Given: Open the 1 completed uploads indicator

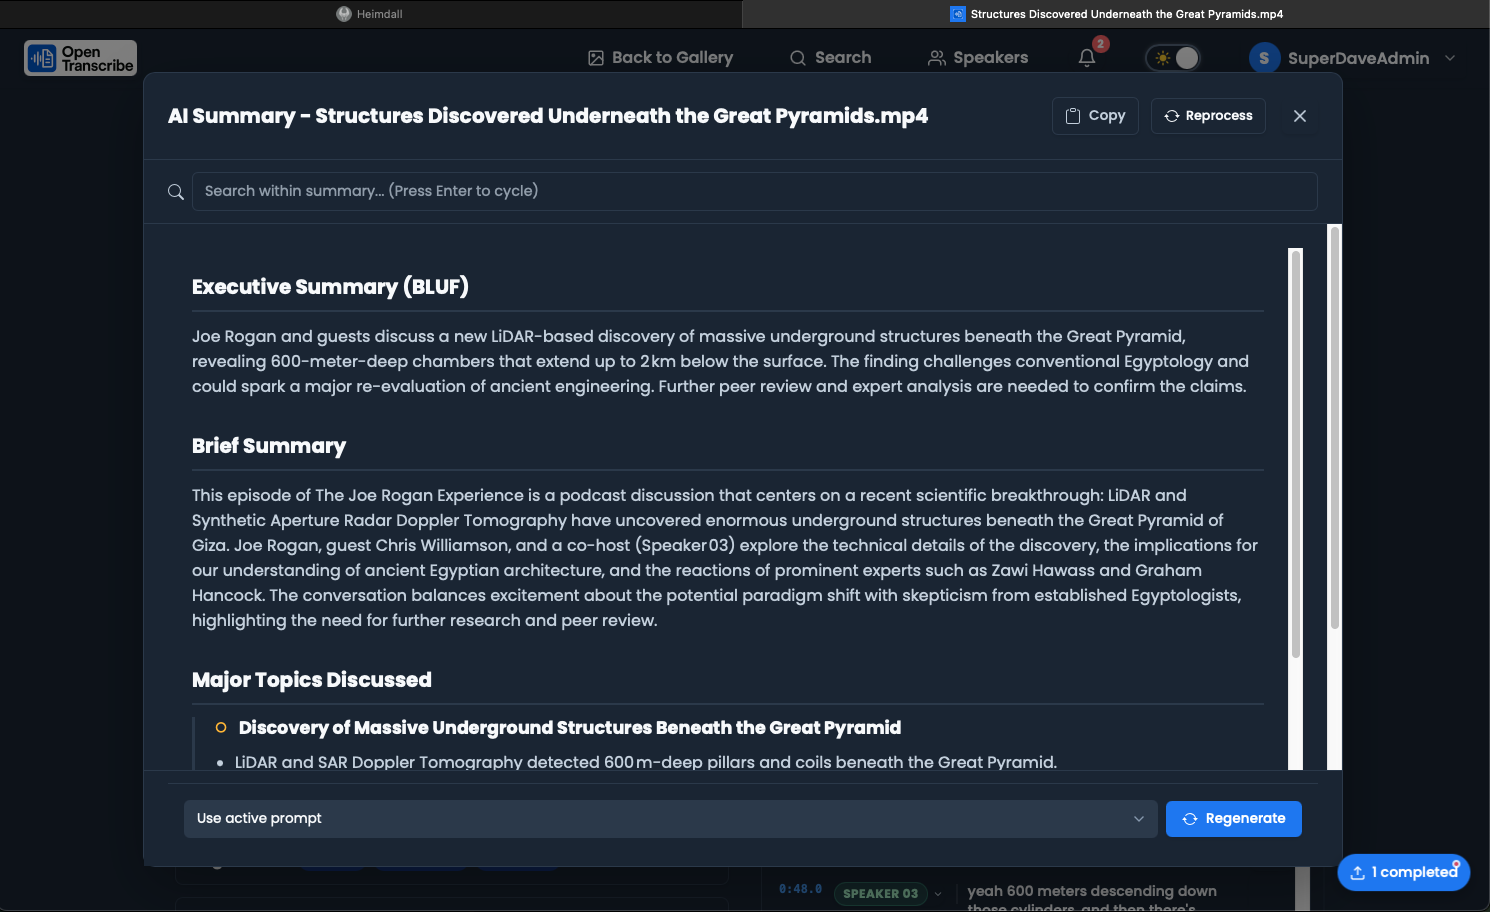Looking at the screenshot, I should pos(1404,872).
